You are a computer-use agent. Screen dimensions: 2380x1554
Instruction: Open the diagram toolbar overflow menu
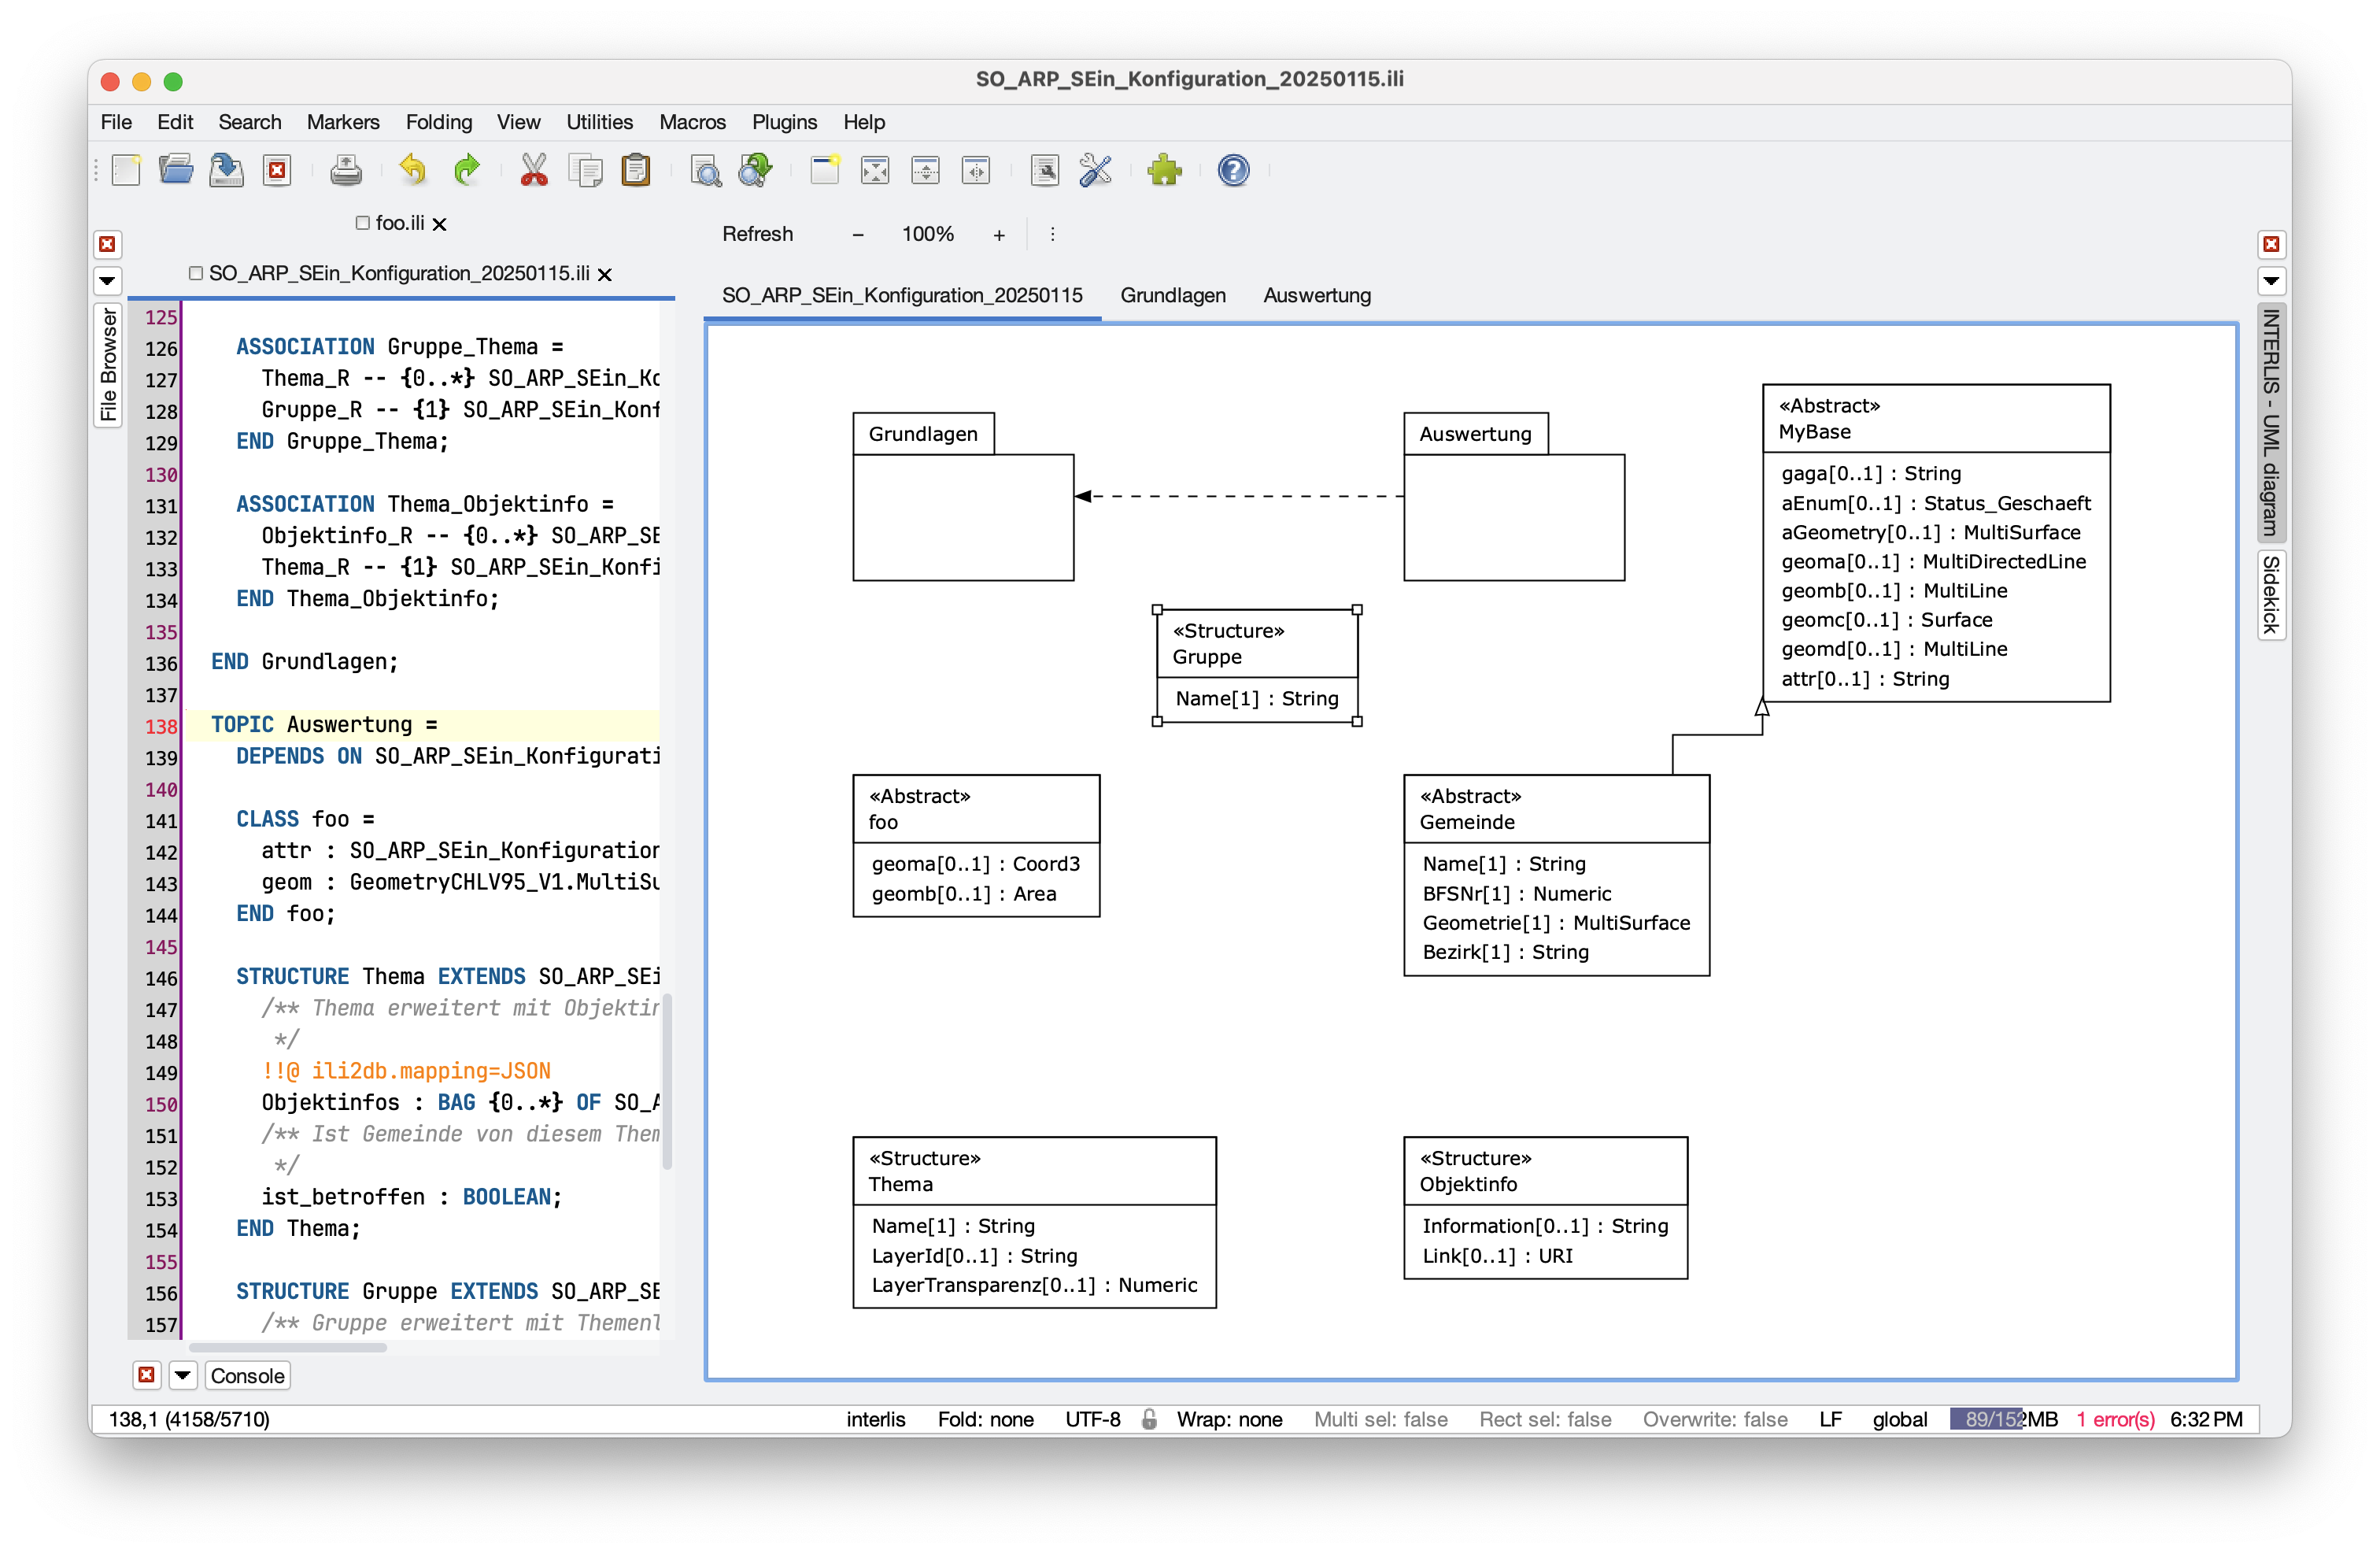pos(1052,234)
